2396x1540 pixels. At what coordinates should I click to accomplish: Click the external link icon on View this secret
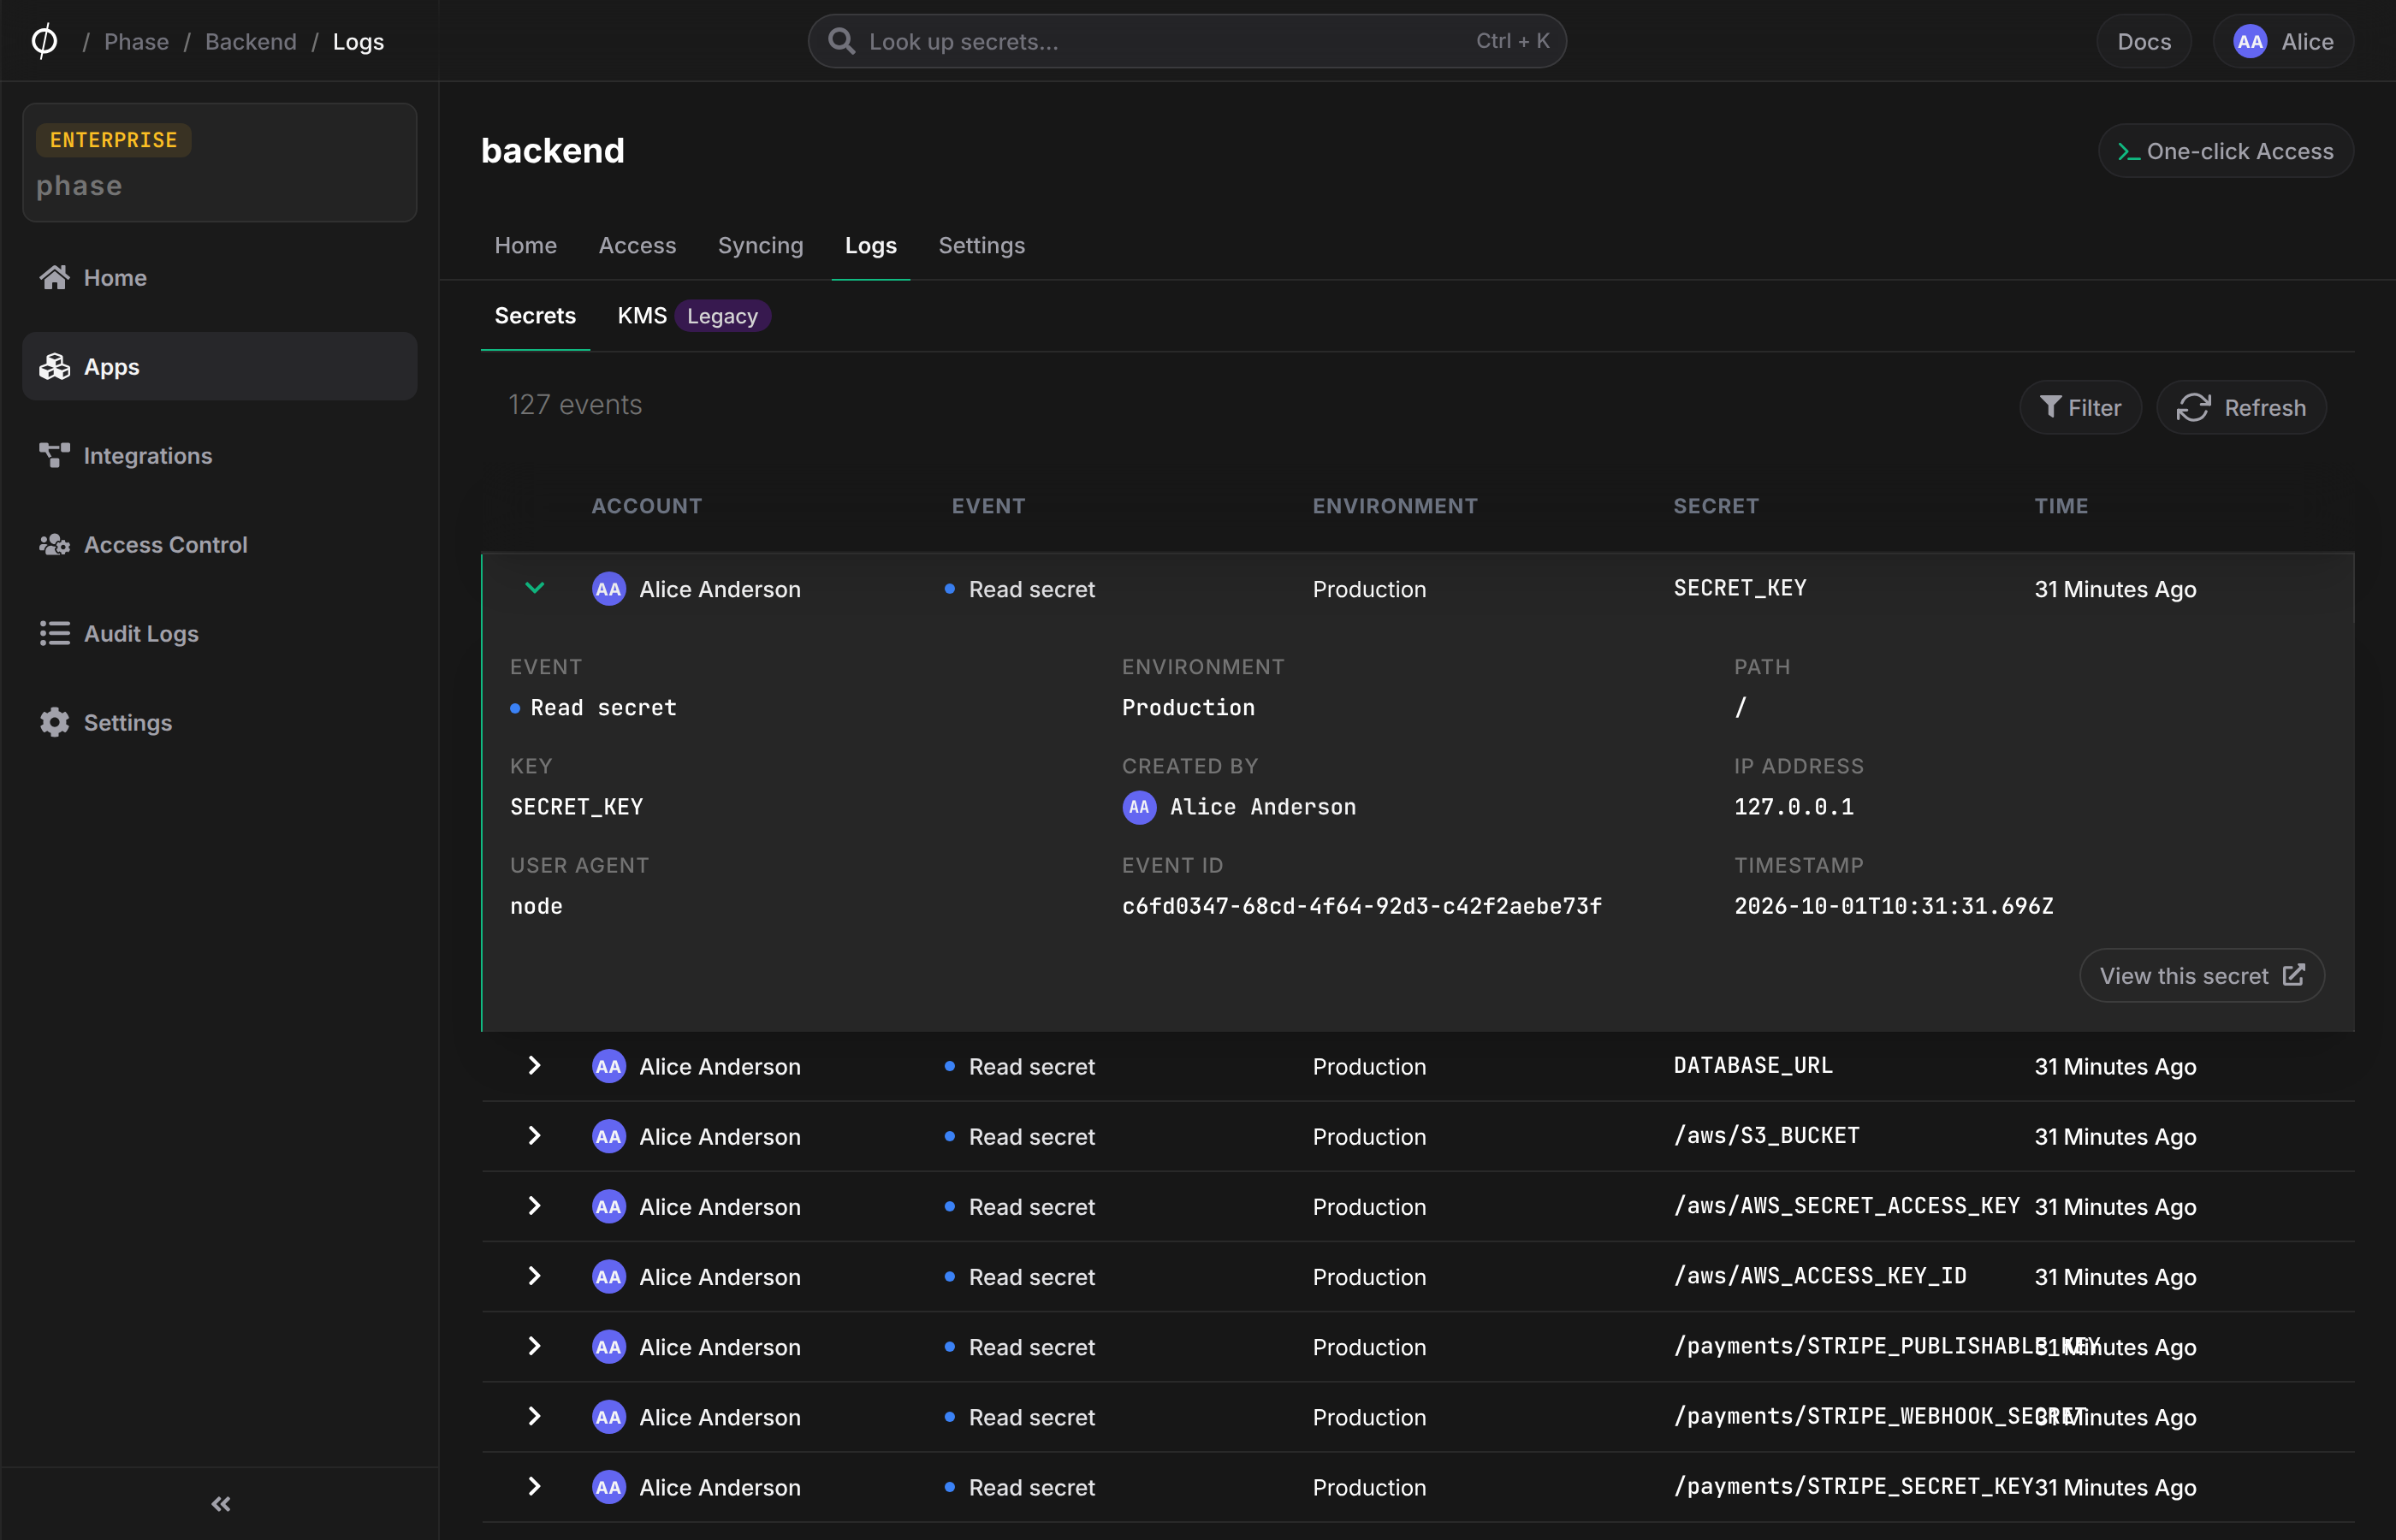point(2293,975)
